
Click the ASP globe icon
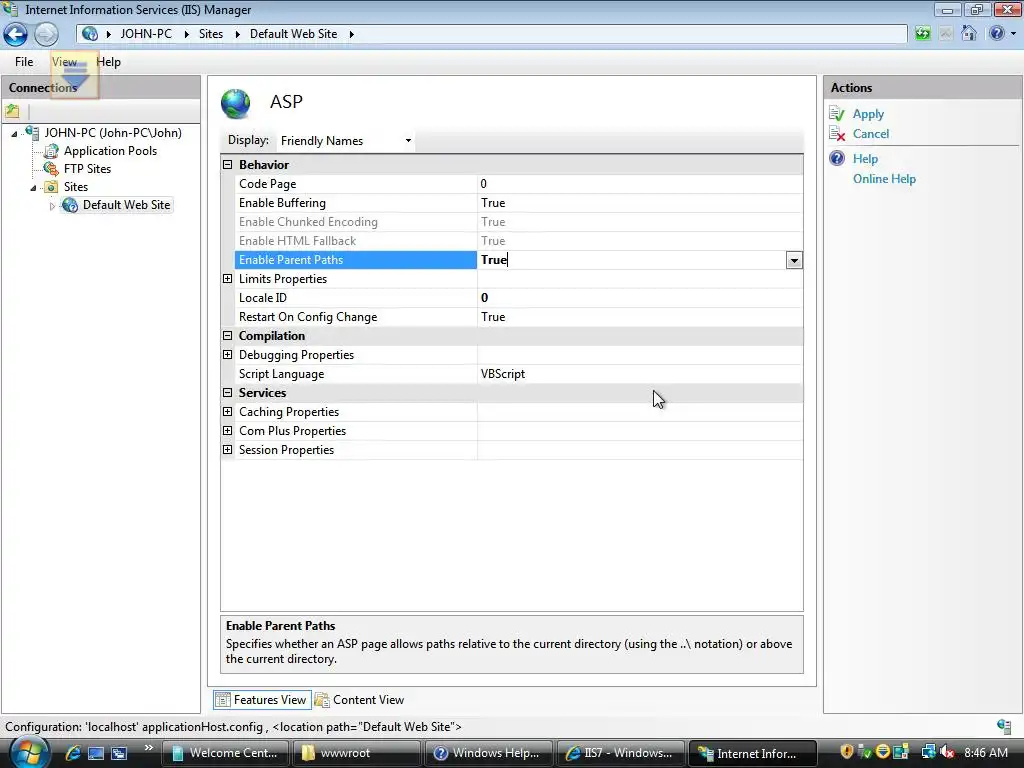click(x=236, y=103)
